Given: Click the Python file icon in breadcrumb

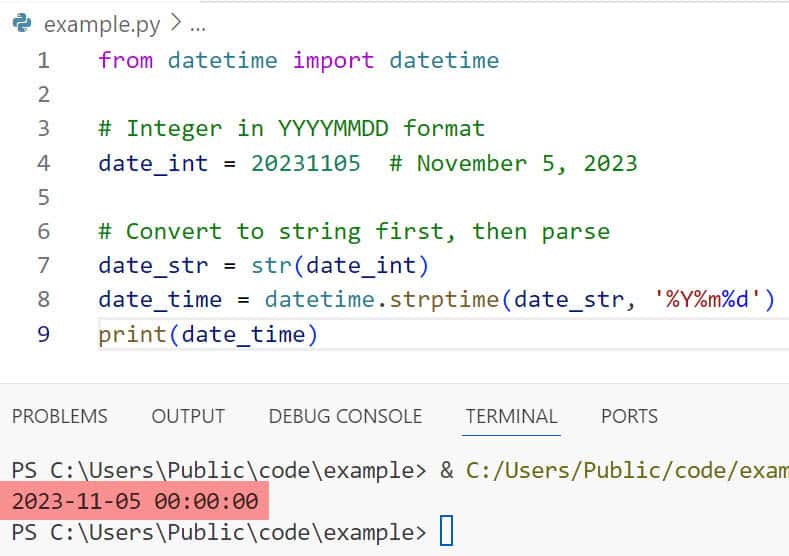Looking at the screenshot, I should point(21,22).
